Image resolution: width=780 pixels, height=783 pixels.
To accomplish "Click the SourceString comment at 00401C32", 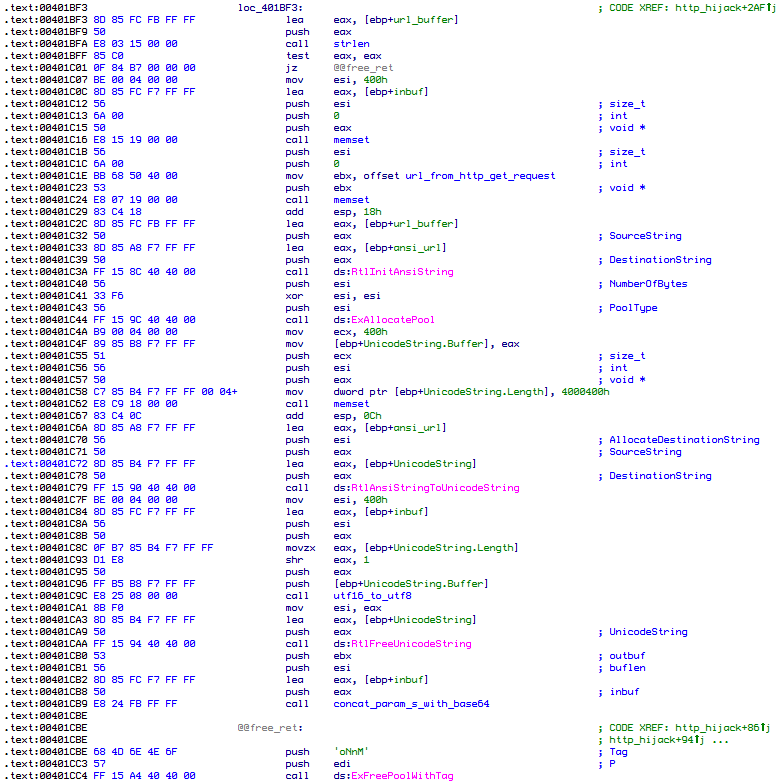I will [645, 236].
